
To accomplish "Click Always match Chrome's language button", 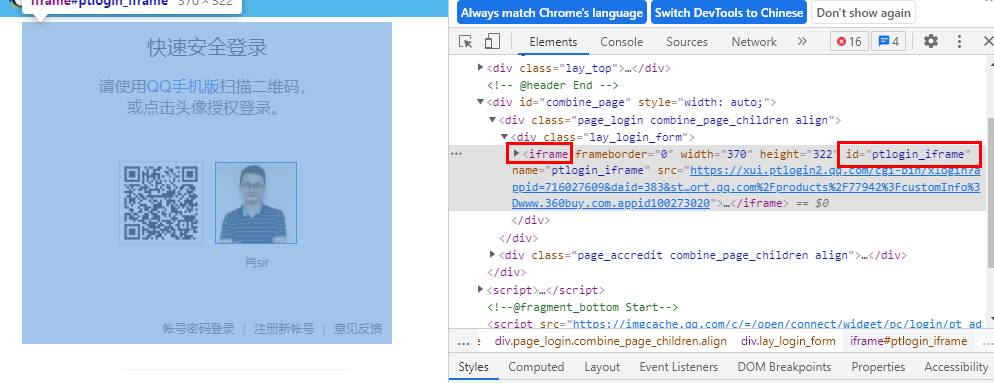I will click(x=552, y=13).
